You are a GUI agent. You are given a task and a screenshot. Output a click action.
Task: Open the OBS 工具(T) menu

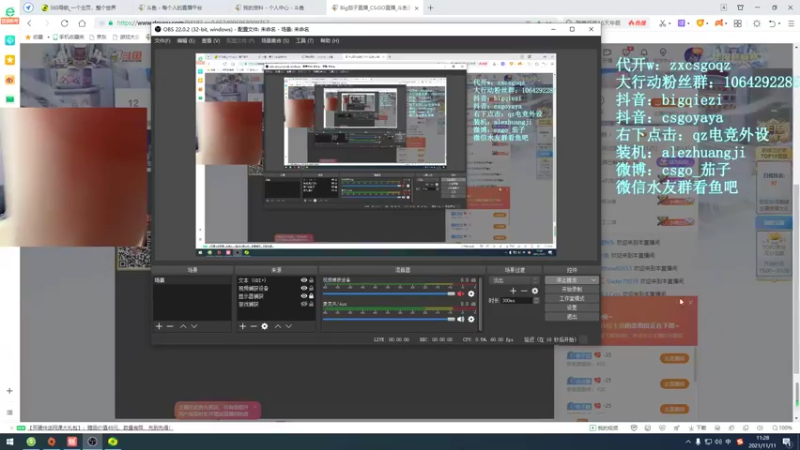305,41
